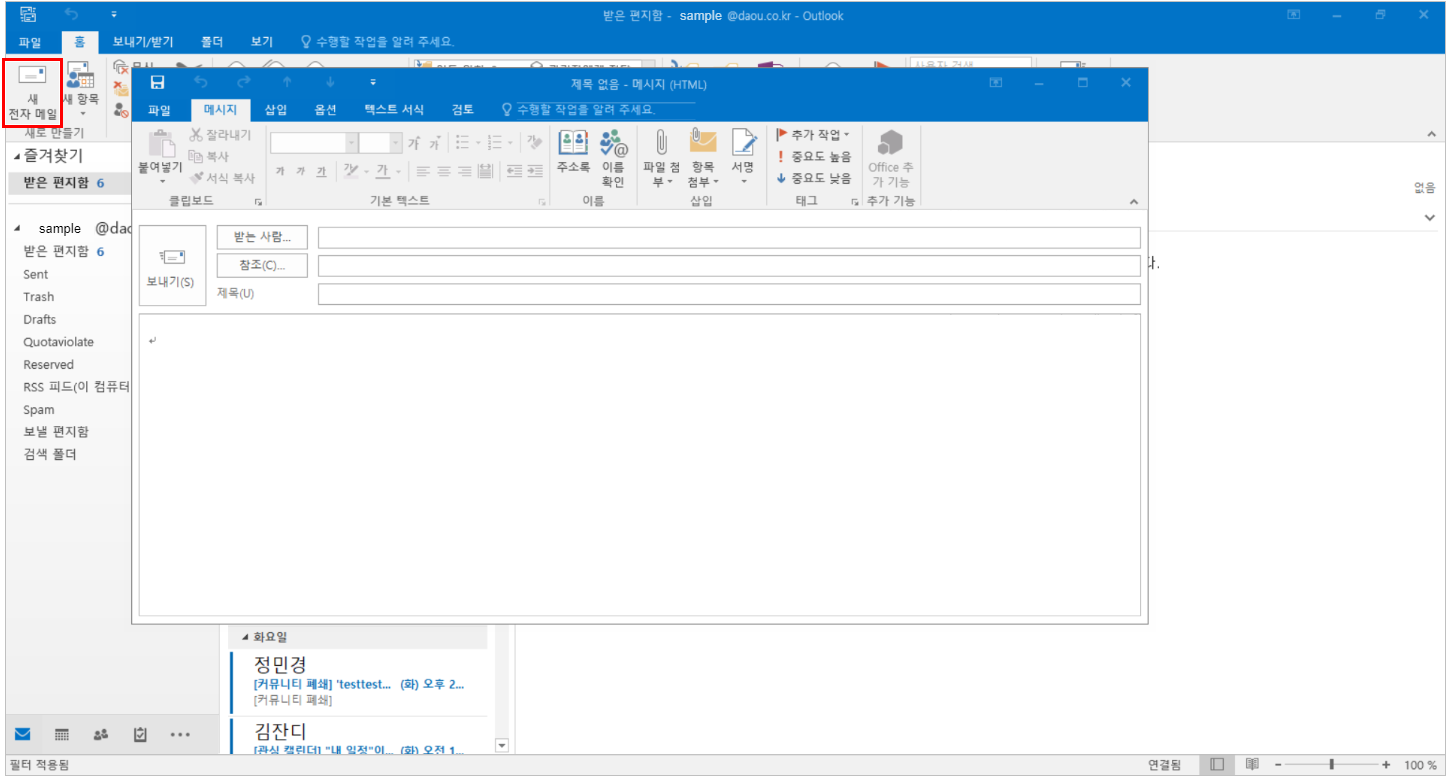This screenshot has height=776, width=1446.
Task: Toggle Center alignment in message ribbon
Action: click(x=444, y=171)
